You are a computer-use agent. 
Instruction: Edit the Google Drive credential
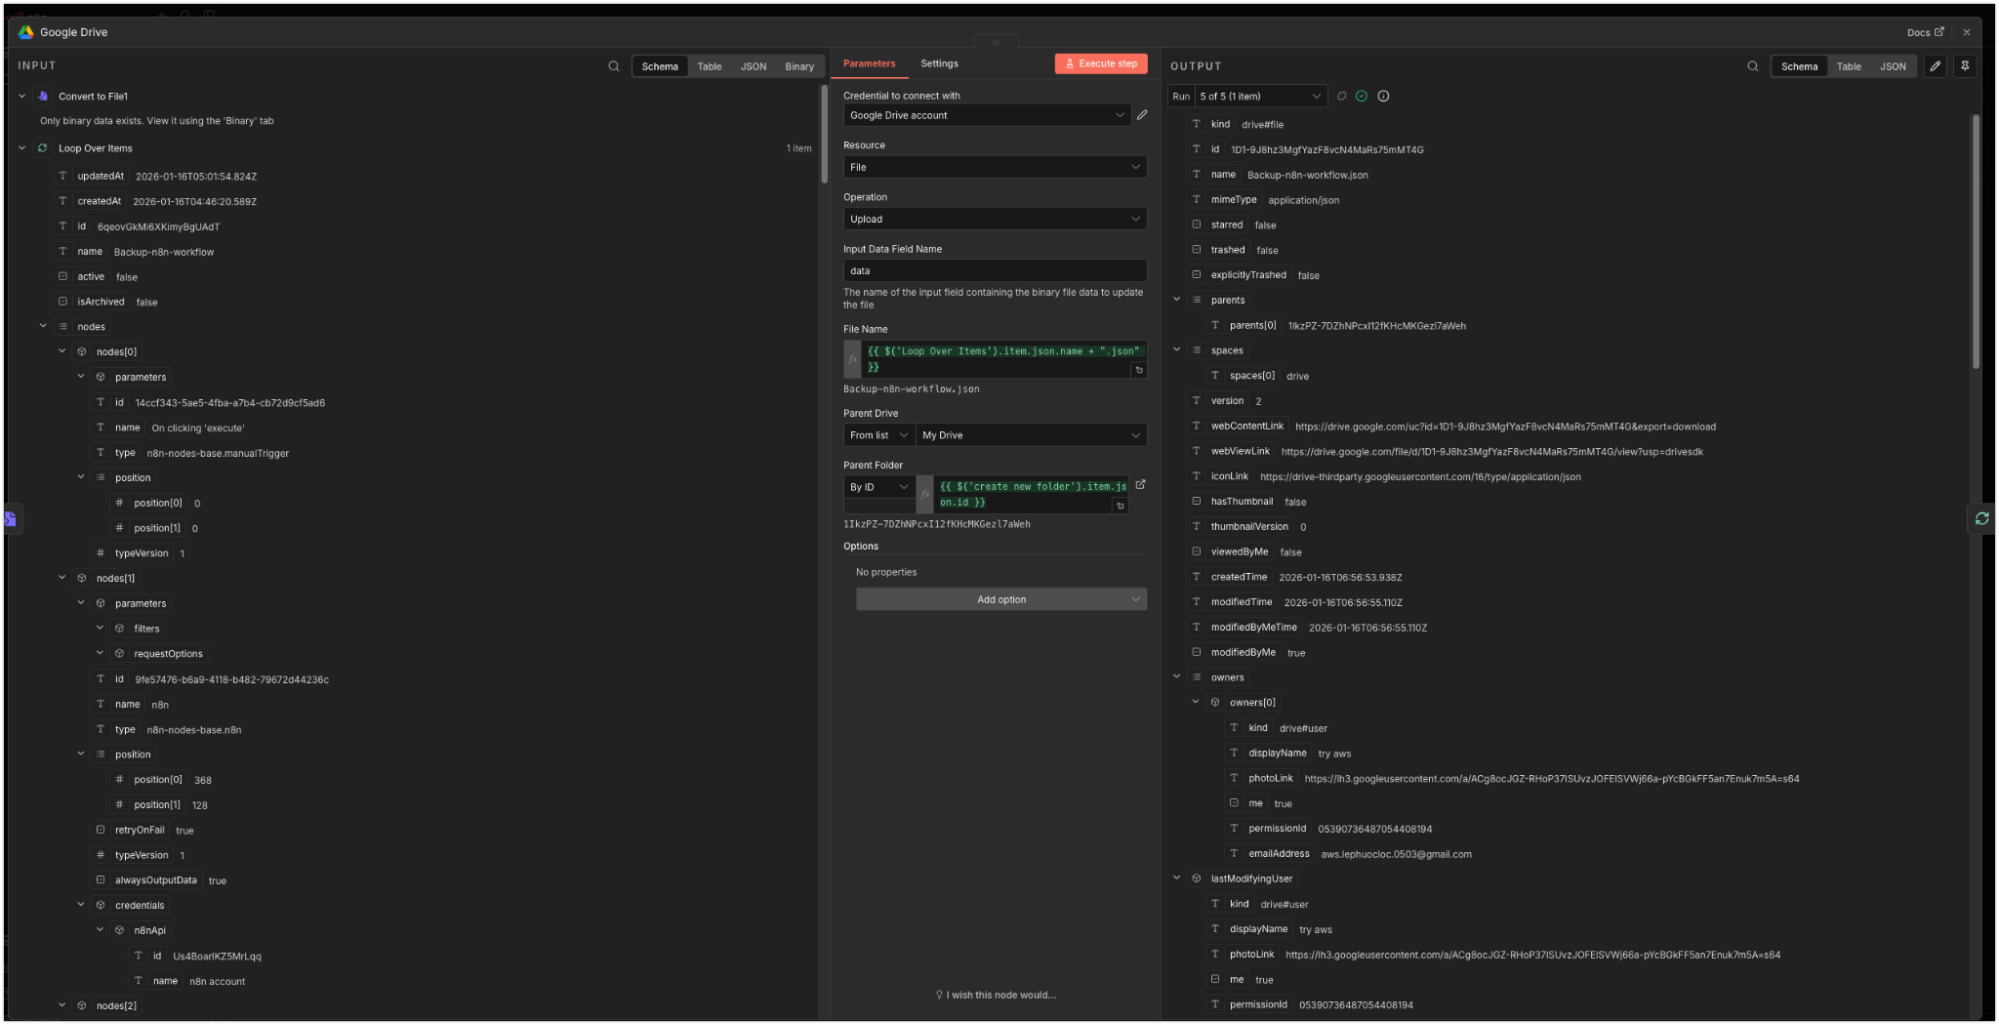click(x=1142, y=115)
